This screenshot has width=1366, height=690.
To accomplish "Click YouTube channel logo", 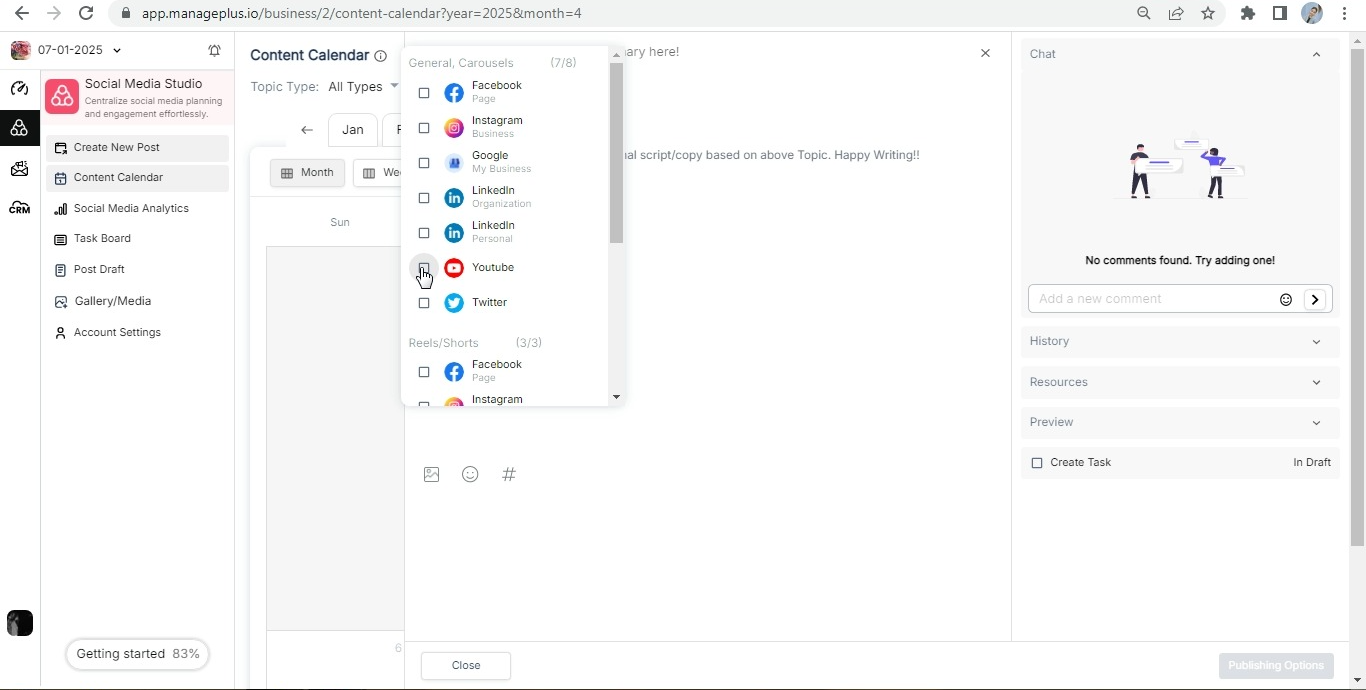I will 454,268.
